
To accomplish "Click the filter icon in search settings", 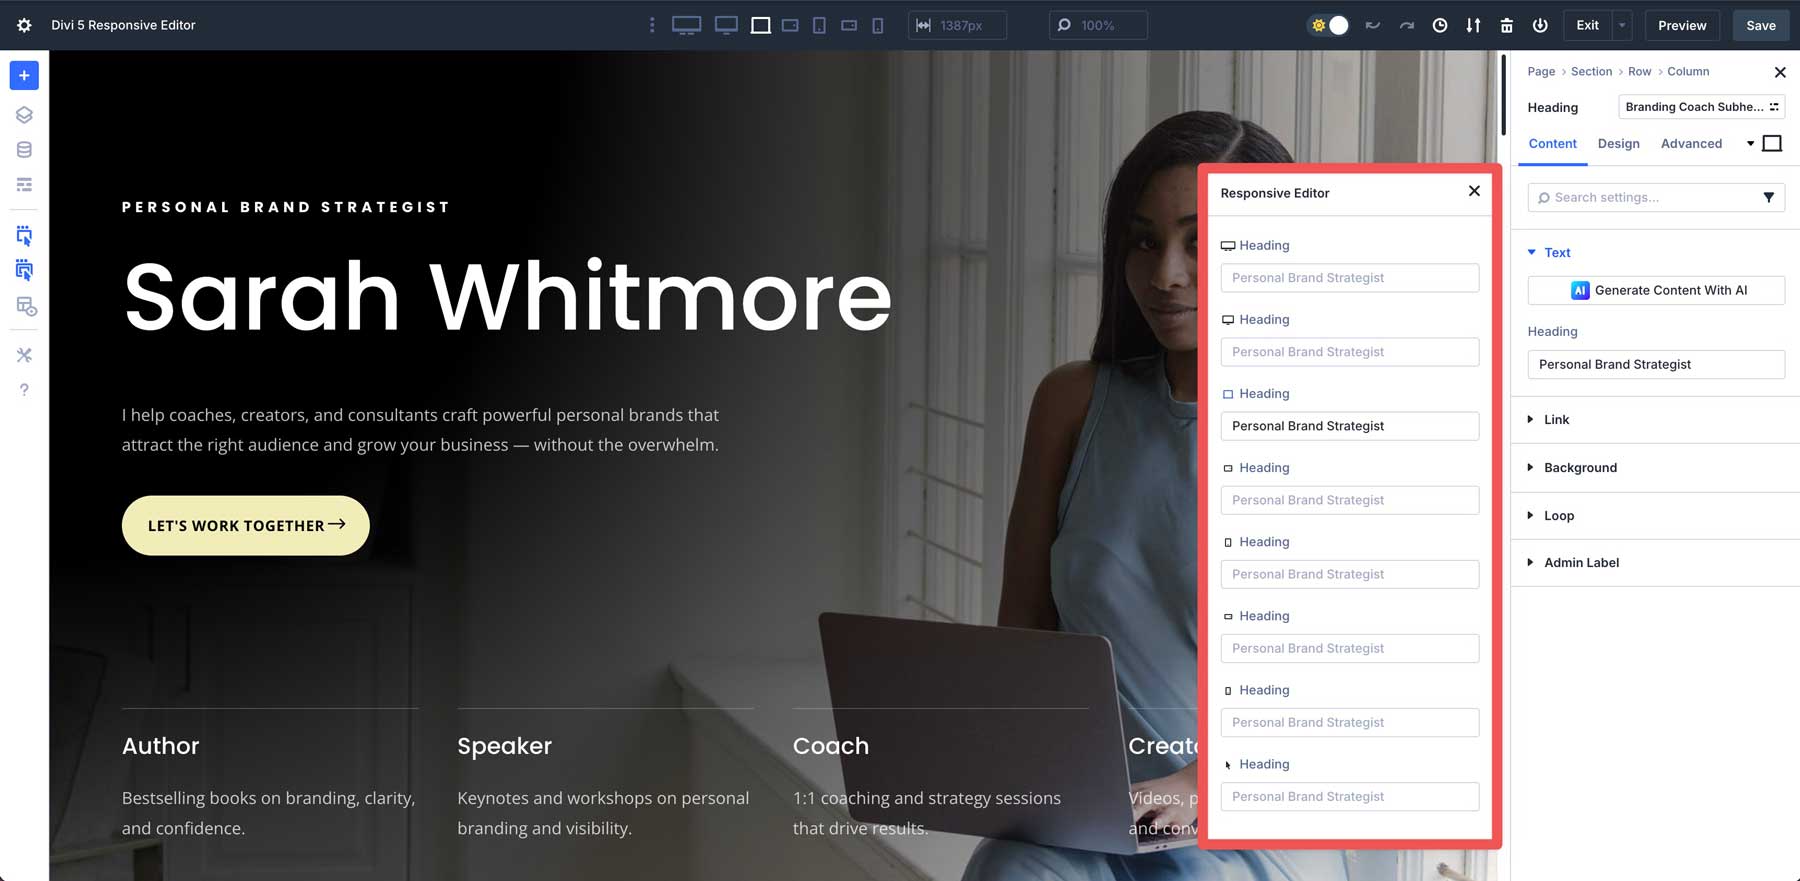I will click(x=1768, y=198).
